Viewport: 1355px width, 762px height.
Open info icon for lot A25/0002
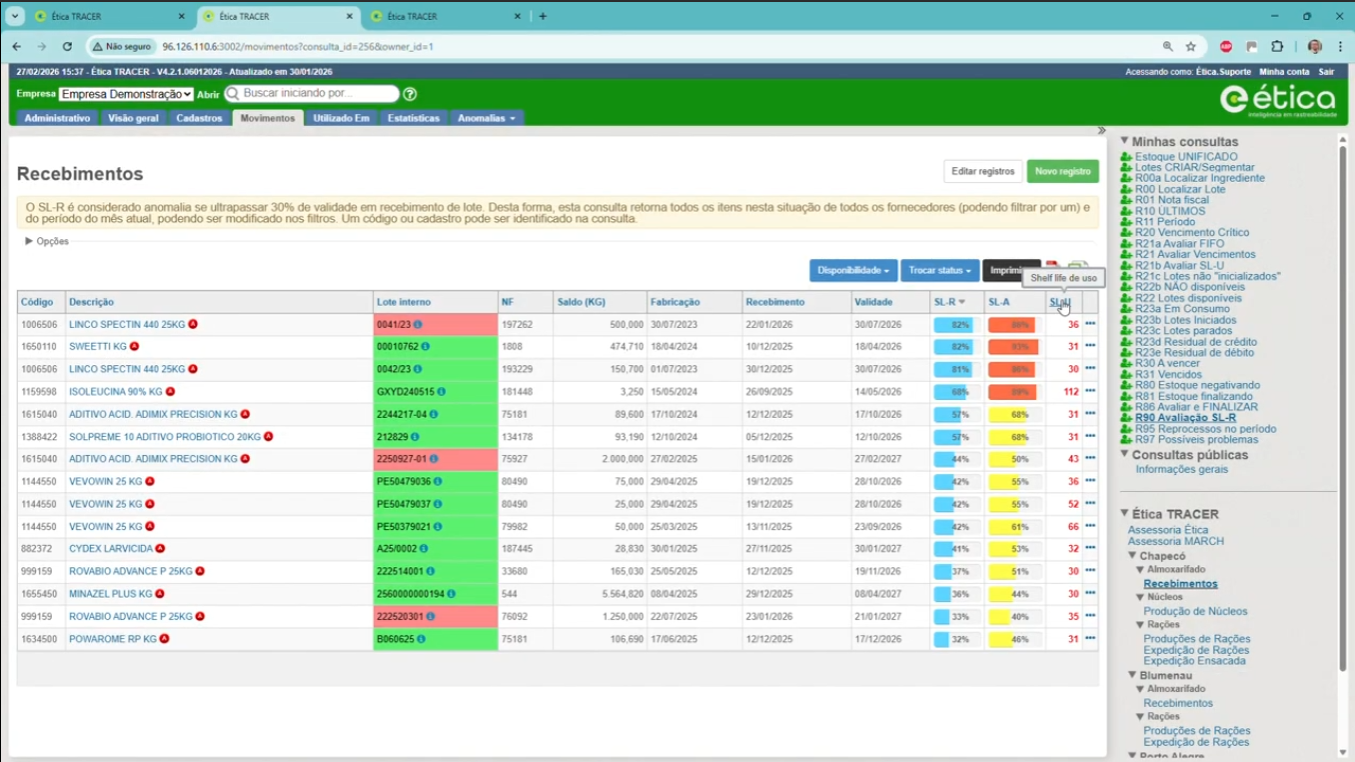(424, 549)
